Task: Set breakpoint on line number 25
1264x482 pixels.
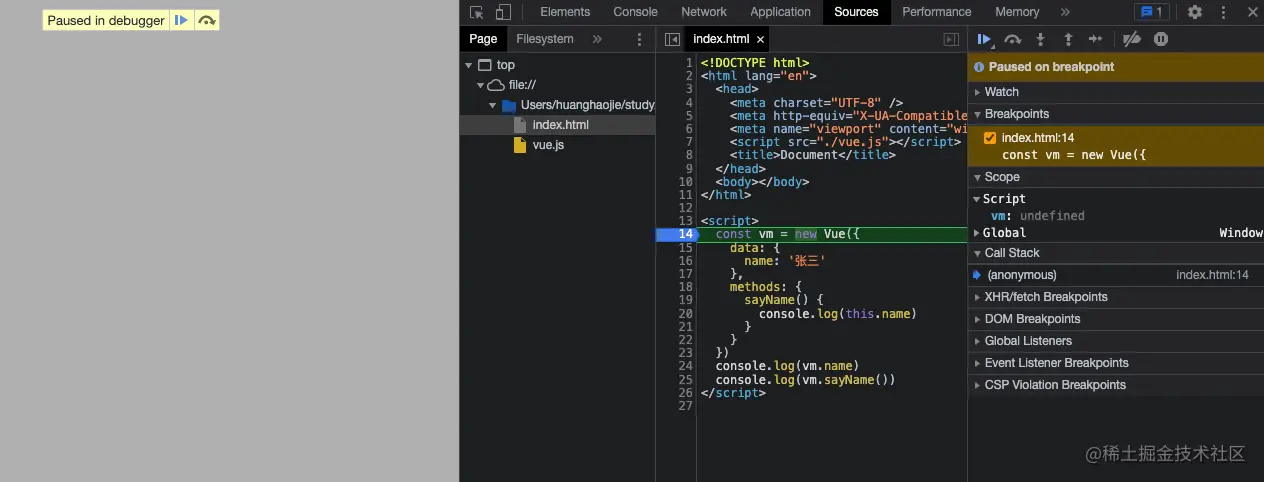Action: point(686,379)
